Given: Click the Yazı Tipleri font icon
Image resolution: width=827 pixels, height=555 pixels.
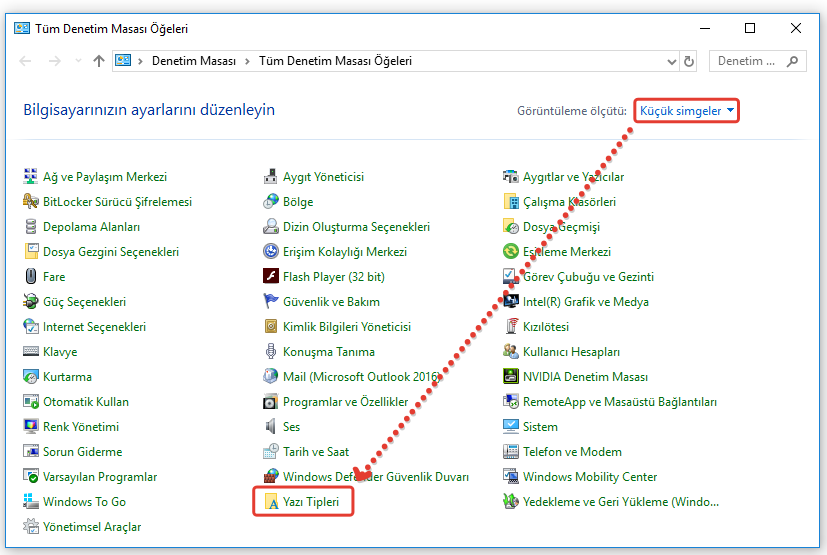Looking at the screenshot, I should tap(270, 502).
